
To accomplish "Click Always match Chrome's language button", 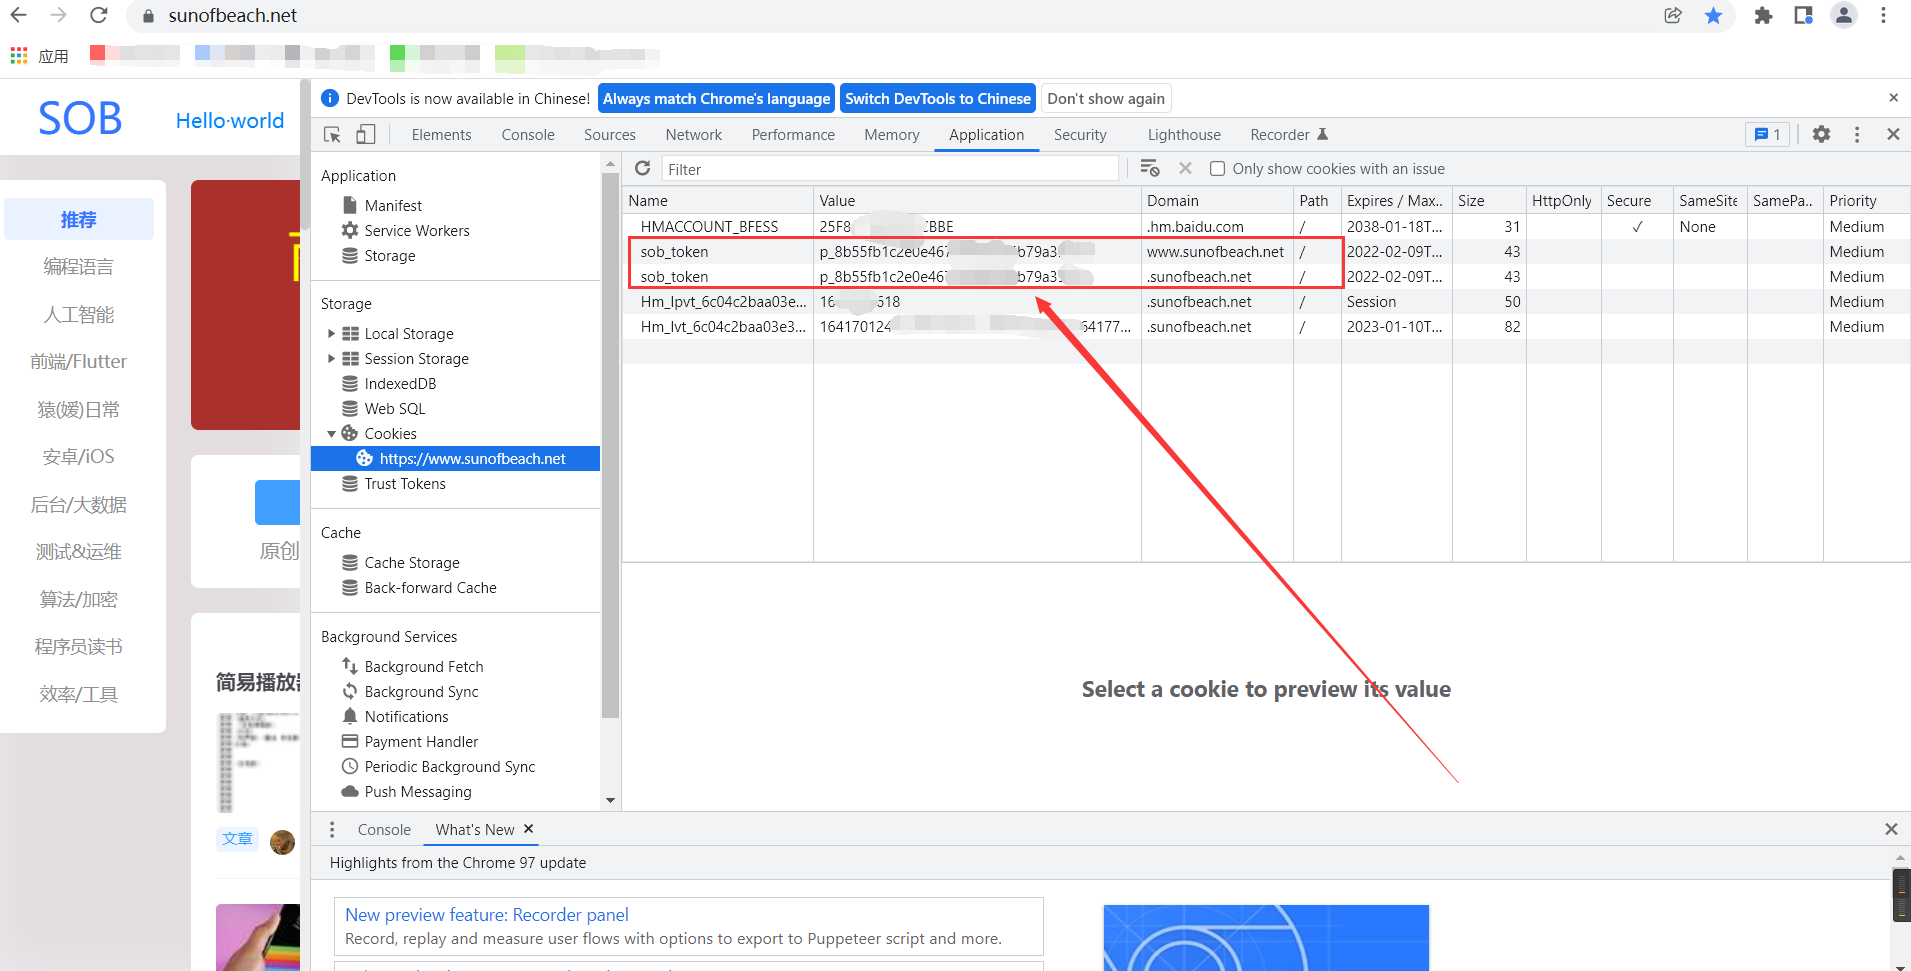I will [x=716, y=98].
